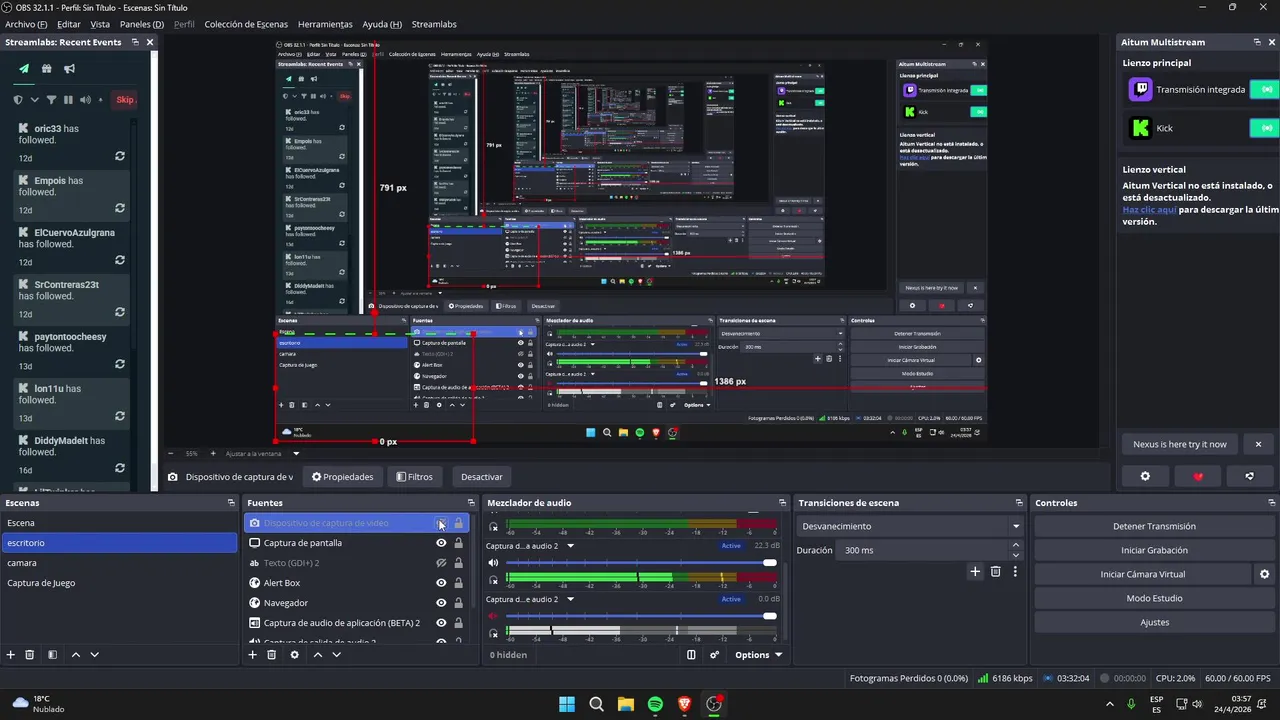Expand the chevron dropdown in Recent Events toolbar
This screenshot has width=1280, height=720.
(35, 100)
